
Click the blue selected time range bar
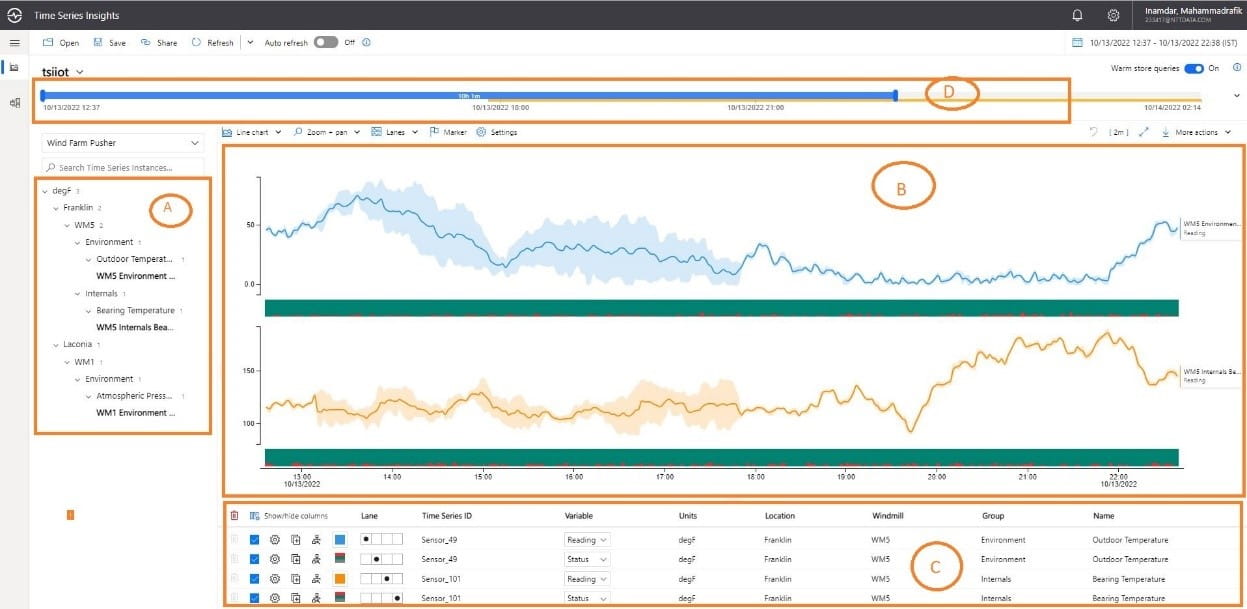pos(468,96)
